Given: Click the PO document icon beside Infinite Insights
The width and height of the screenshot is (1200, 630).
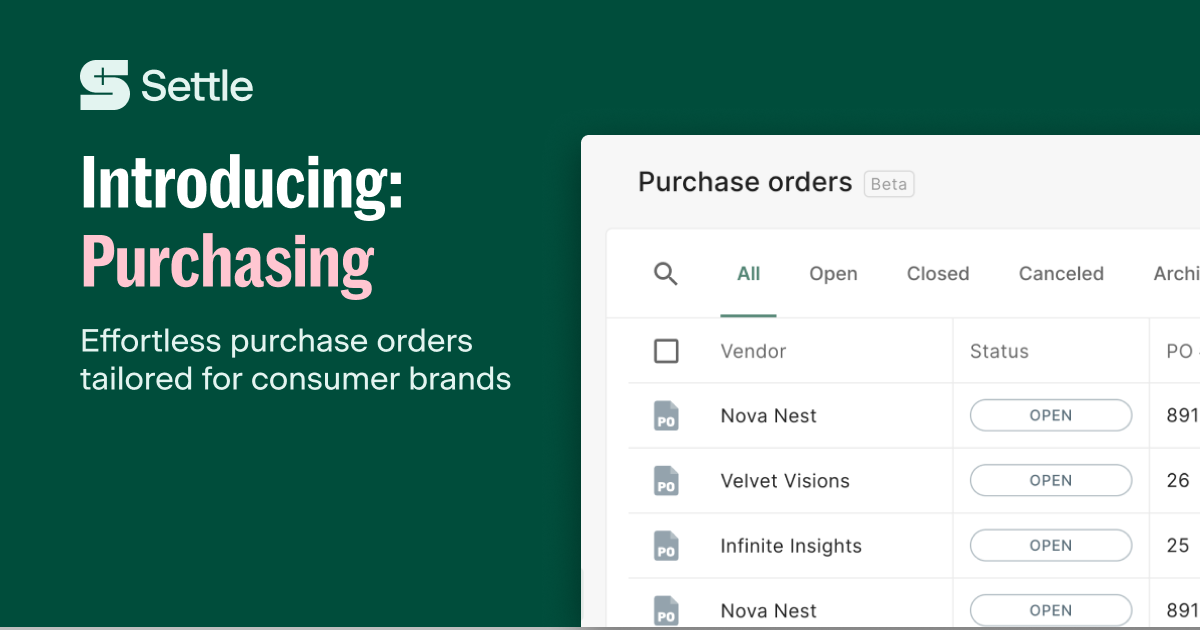Looking at the screenshot, I should (x=666, y=546).
